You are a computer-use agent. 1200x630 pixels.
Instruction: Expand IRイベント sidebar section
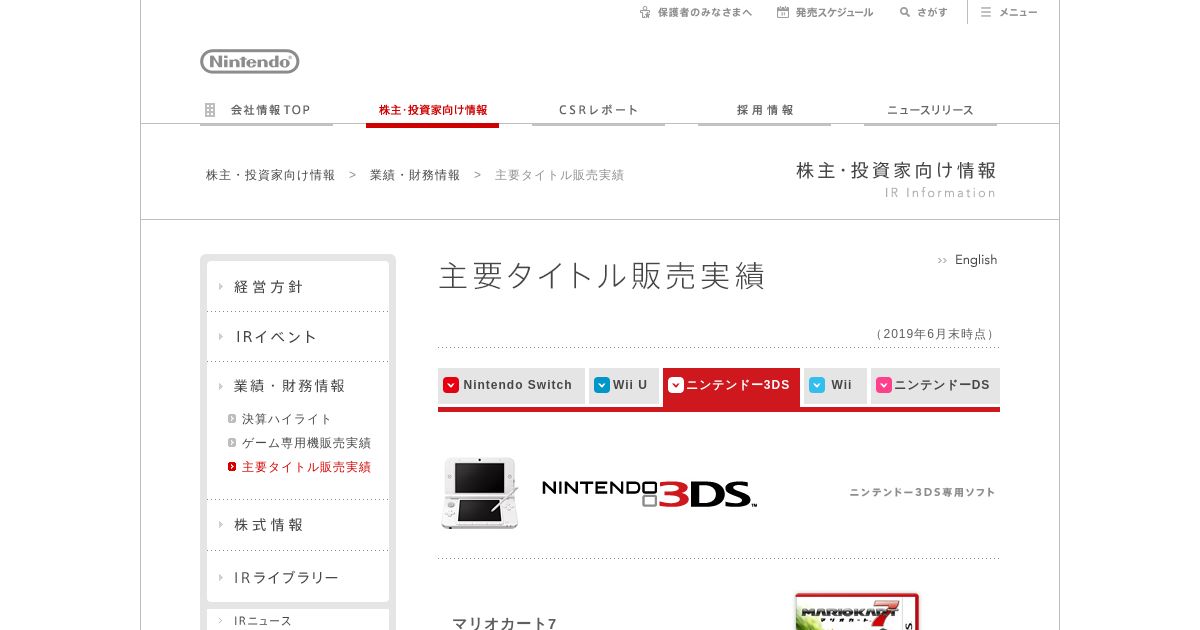pos(298,337)
